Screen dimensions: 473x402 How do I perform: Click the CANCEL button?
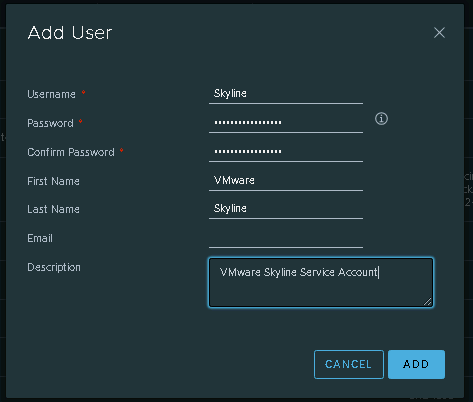tap(349, 364)
